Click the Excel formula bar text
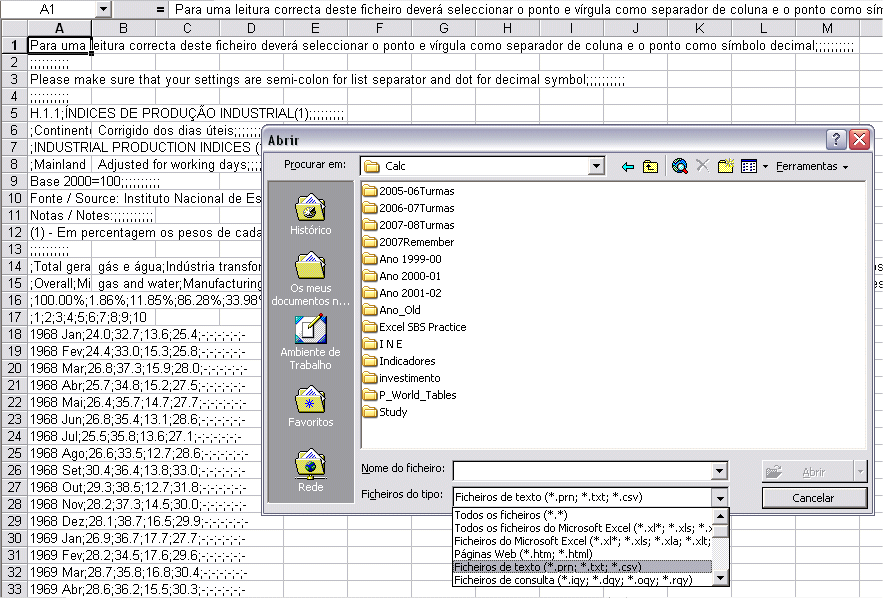The image size is (883, 598). coord(527,9)
